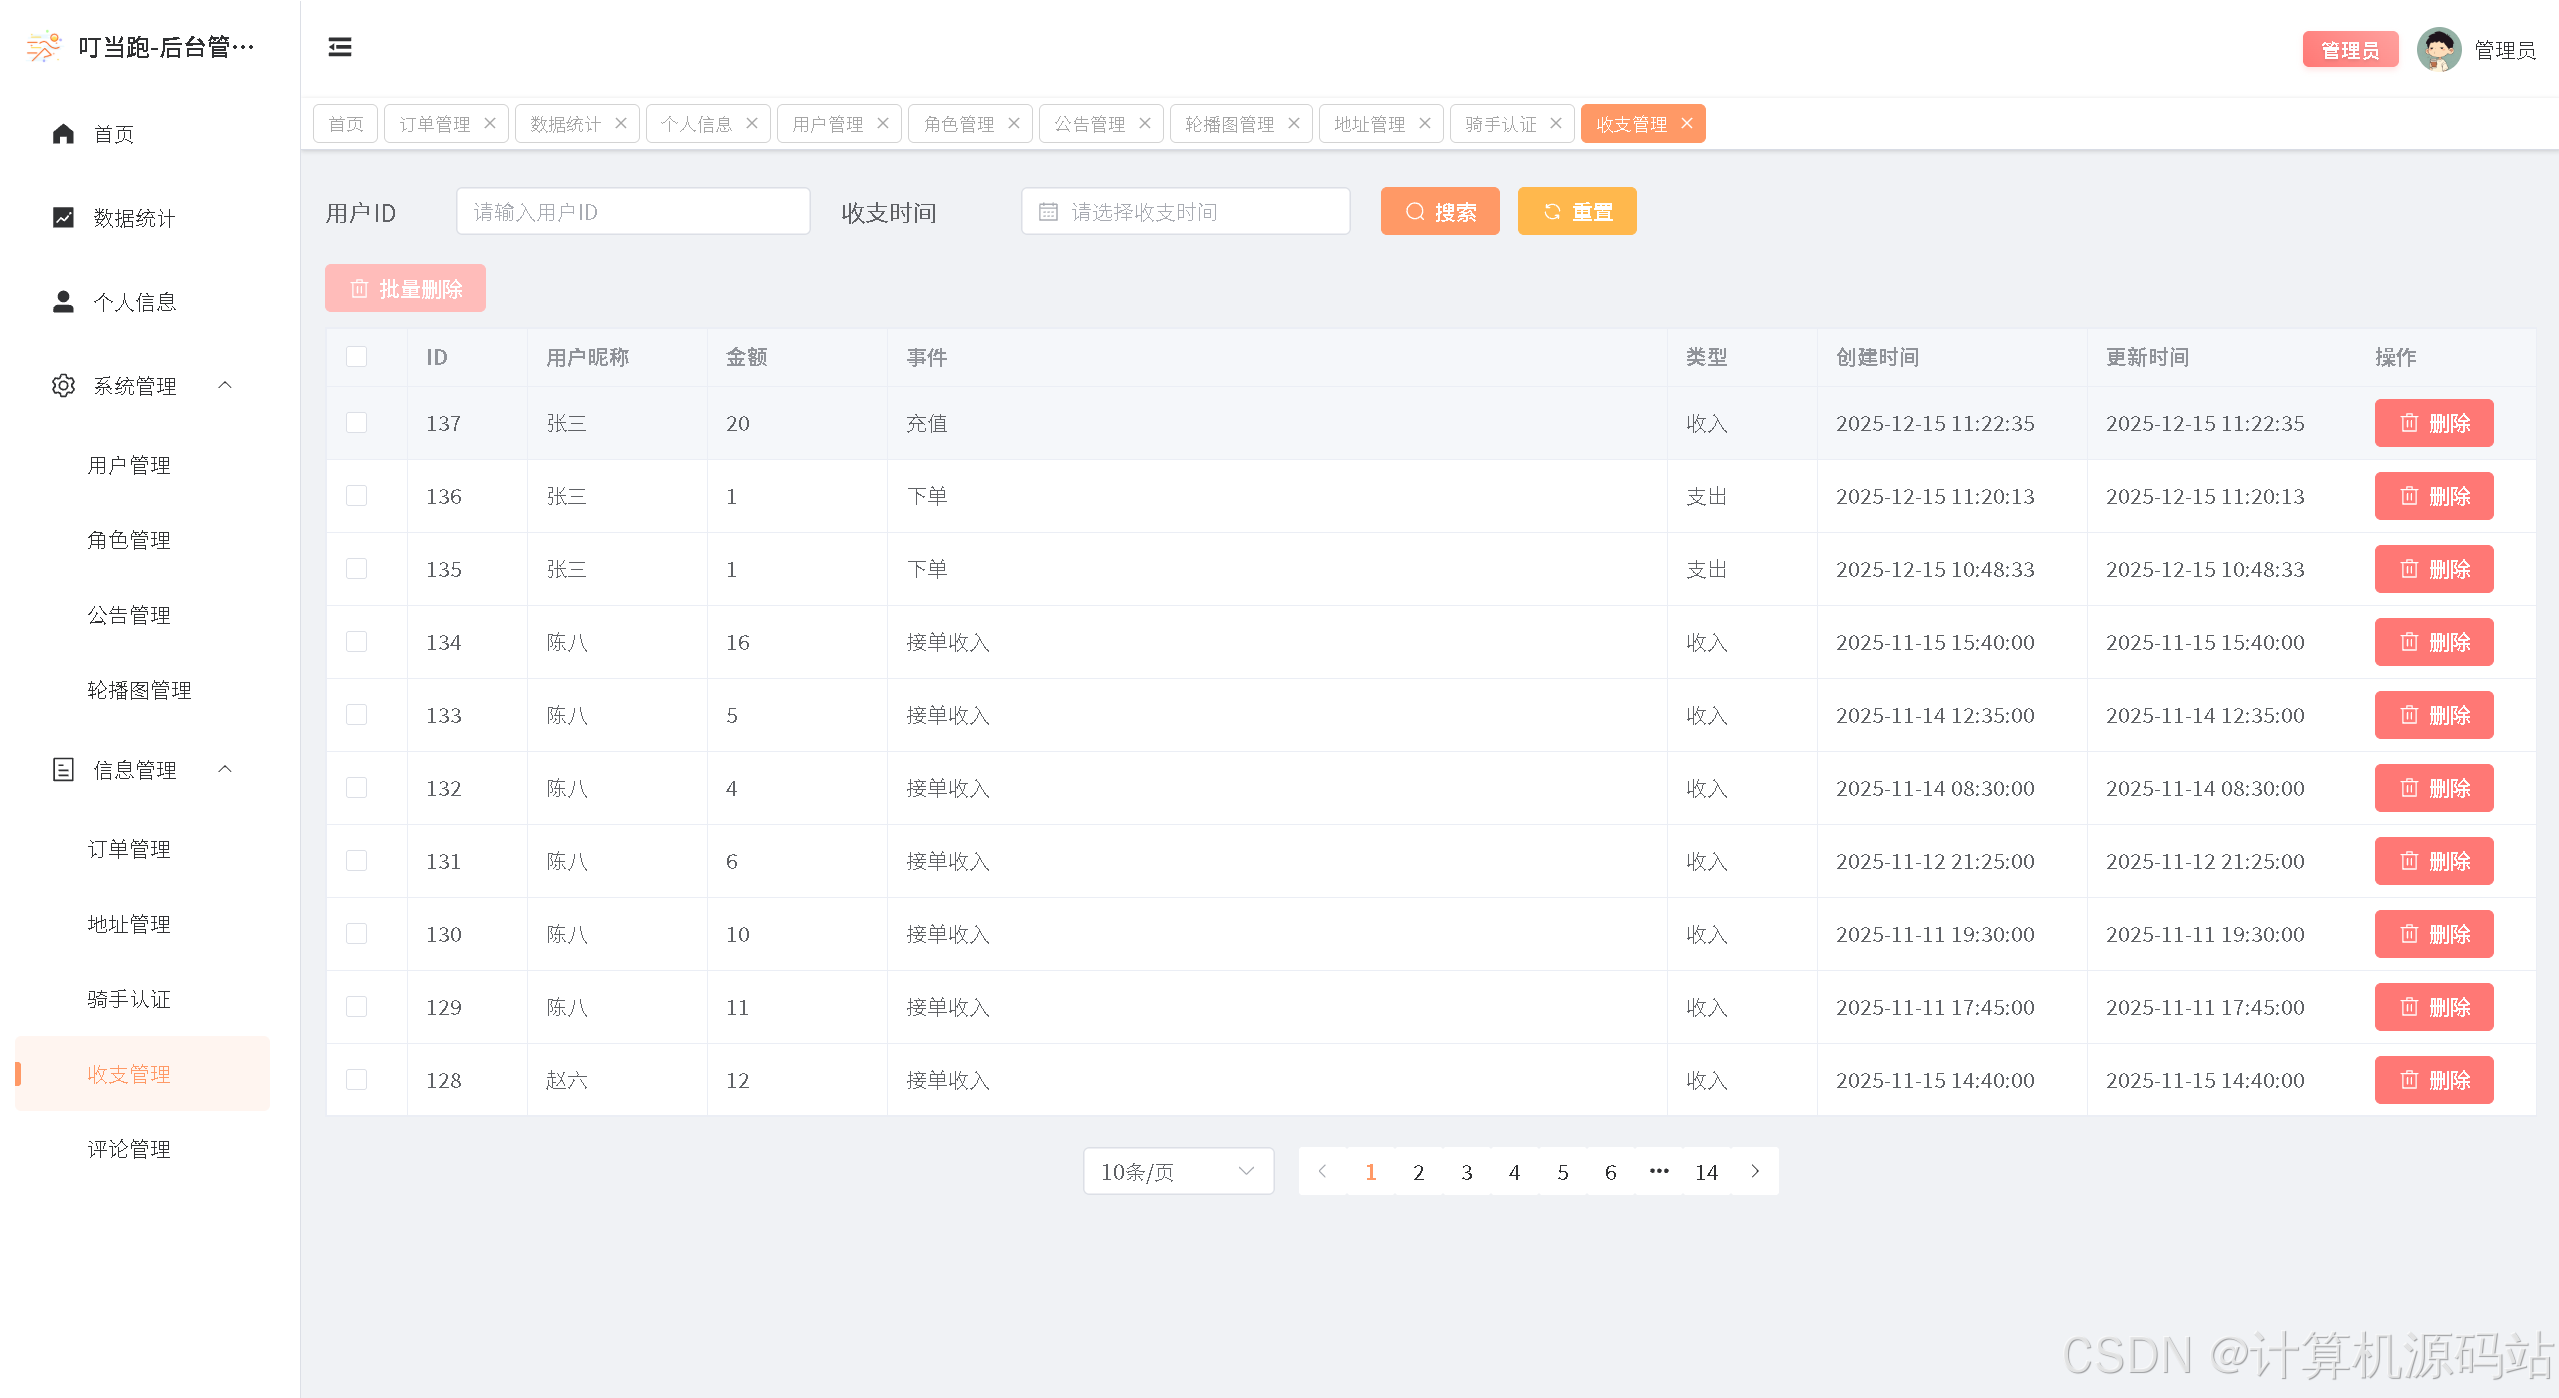The image size is (2559, 1398).
Task: Focus the 用户ID input field
Action: [632, 212]
